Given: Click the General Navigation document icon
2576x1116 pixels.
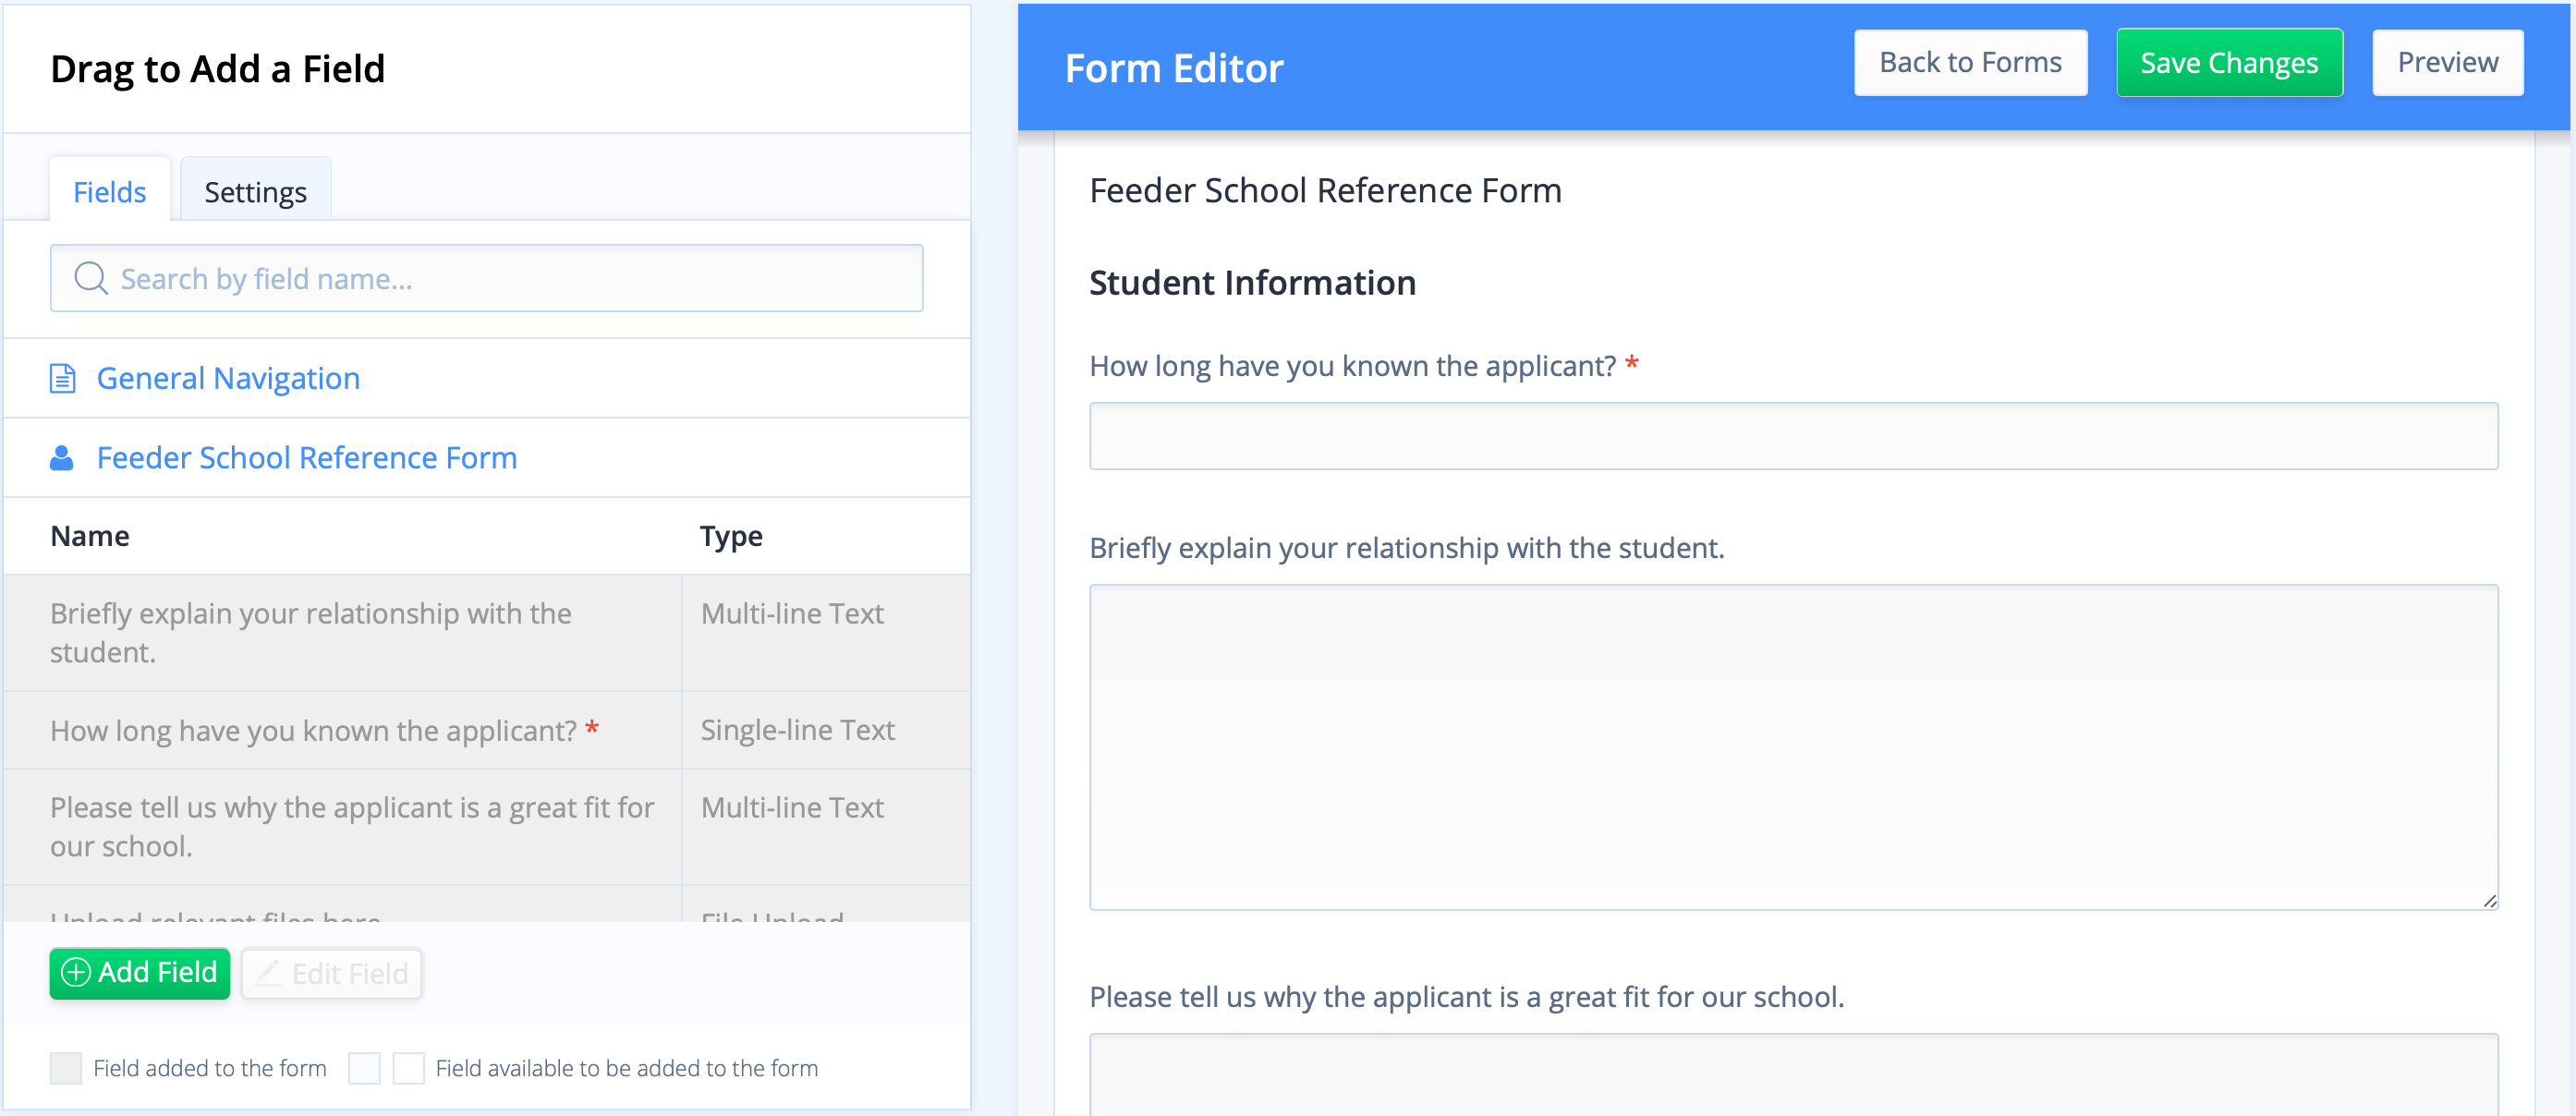Looking at the screenshot, I should 62,378.
